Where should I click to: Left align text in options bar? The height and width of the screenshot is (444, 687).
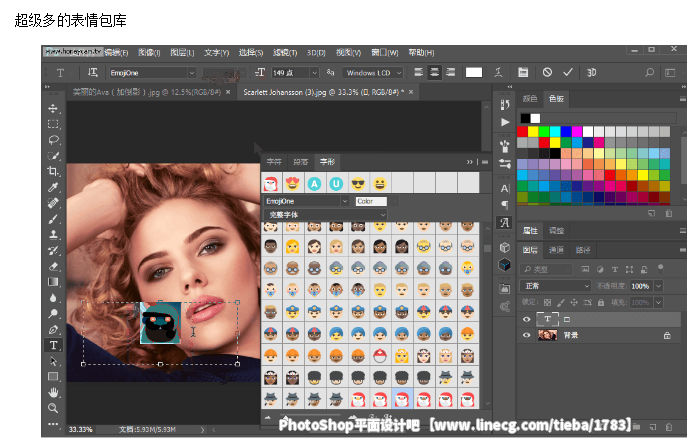pyautogui.click(x=418, y=72)
